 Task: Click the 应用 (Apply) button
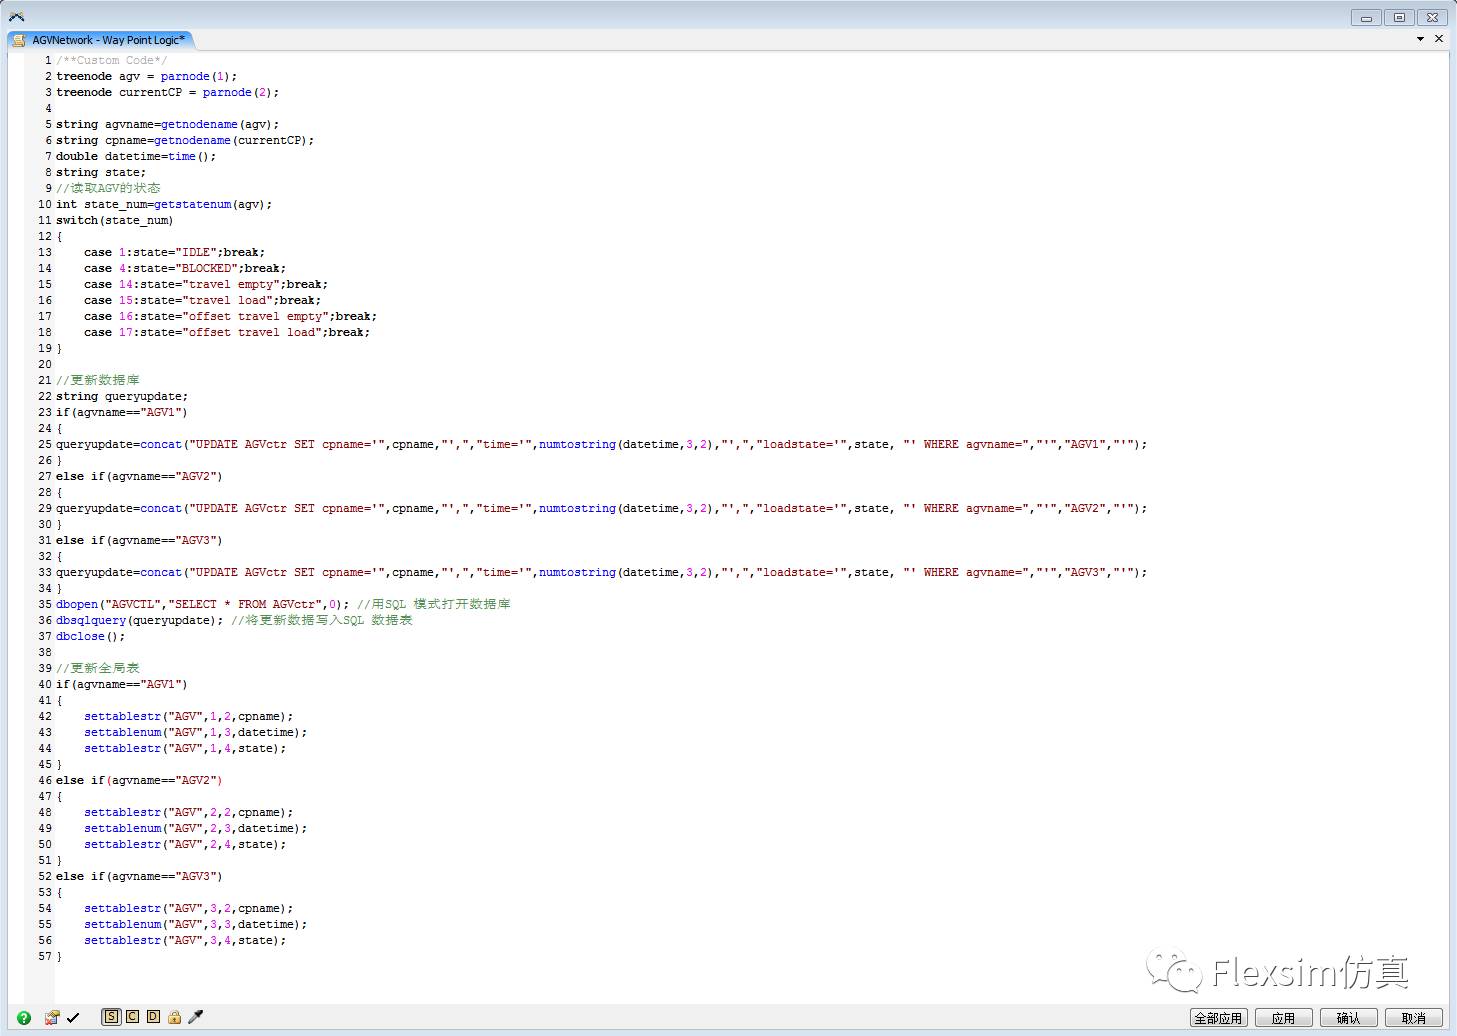tap(1283, 1018)
